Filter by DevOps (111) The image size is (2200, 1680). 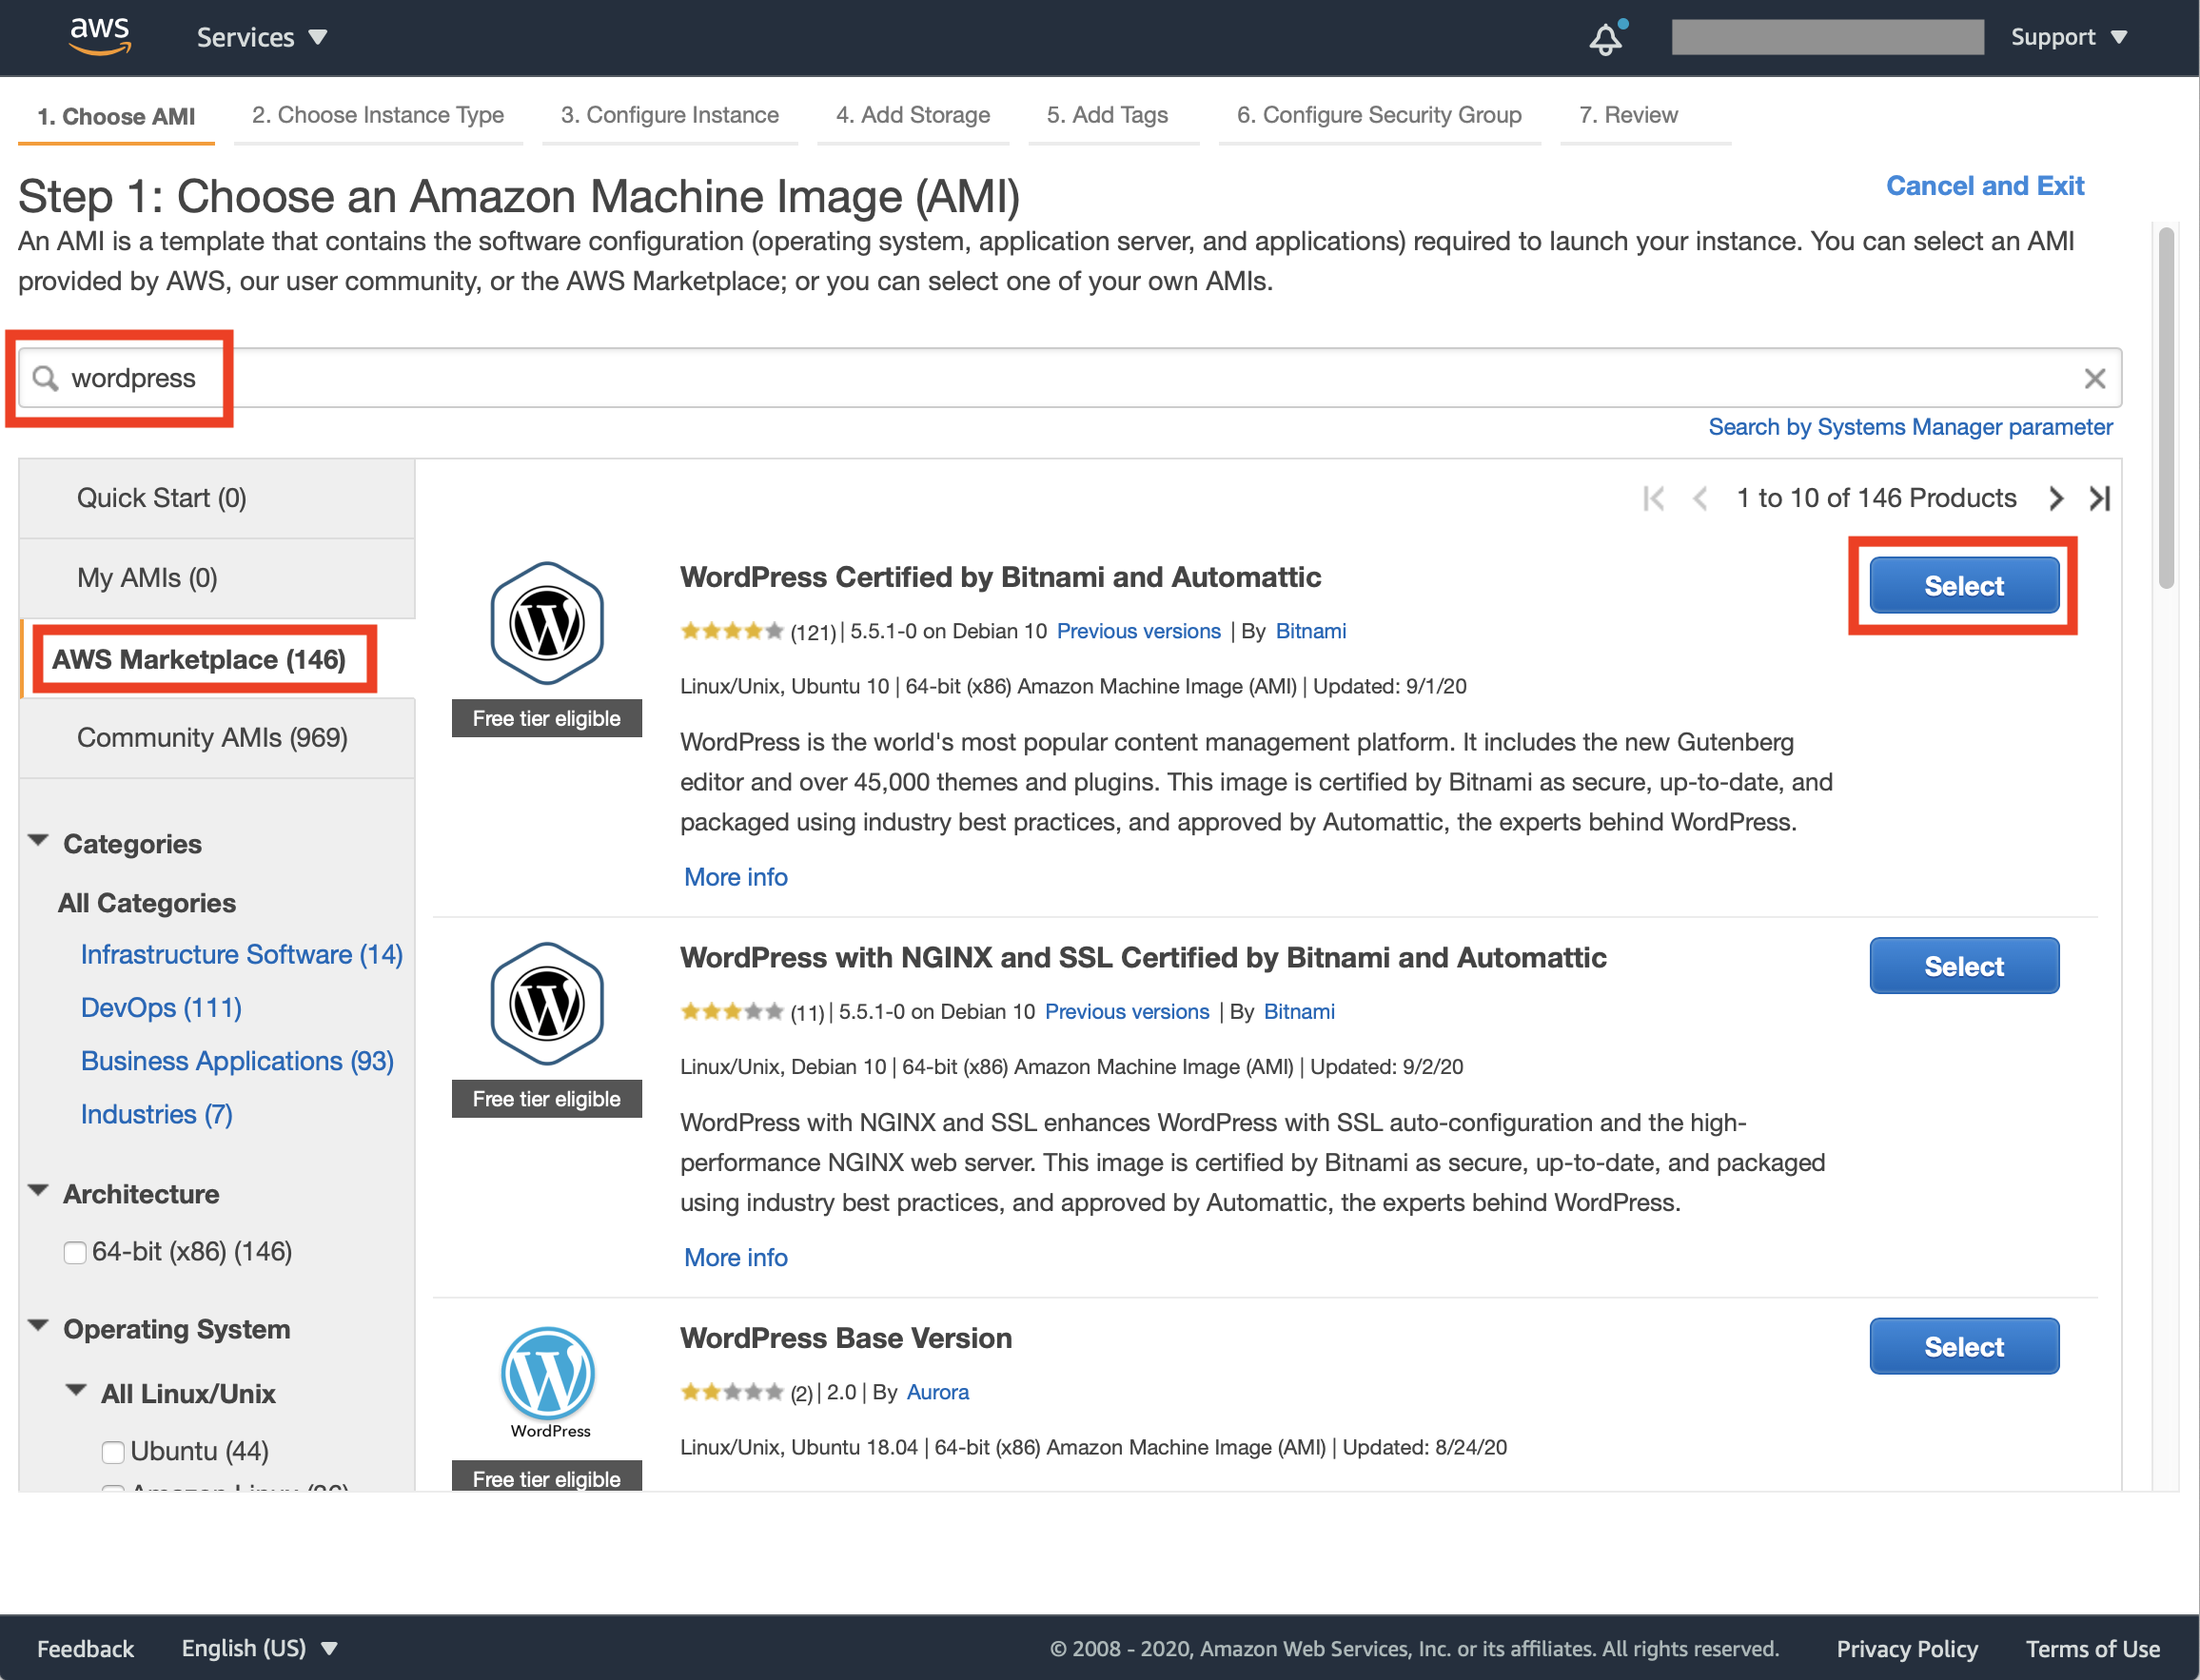tap(161, 1007)
